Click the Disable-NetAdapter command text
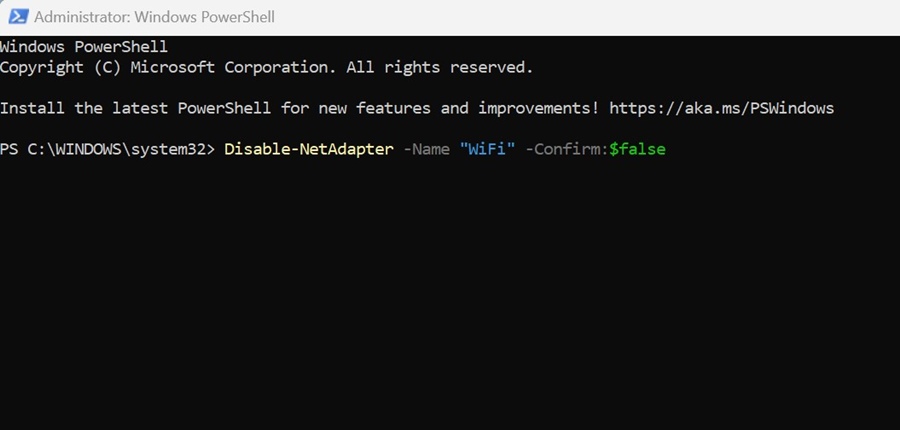900x430 pixels. 309,149
